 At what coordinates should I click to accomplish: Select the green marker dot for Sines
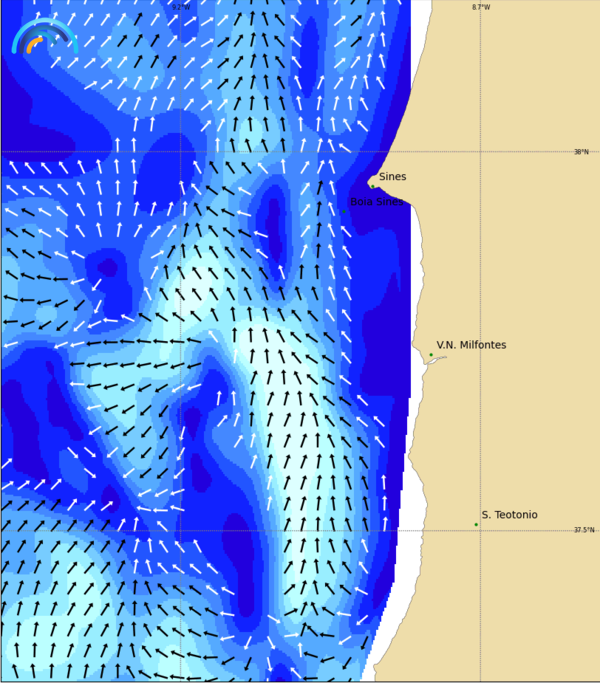[x=373, y=185]
